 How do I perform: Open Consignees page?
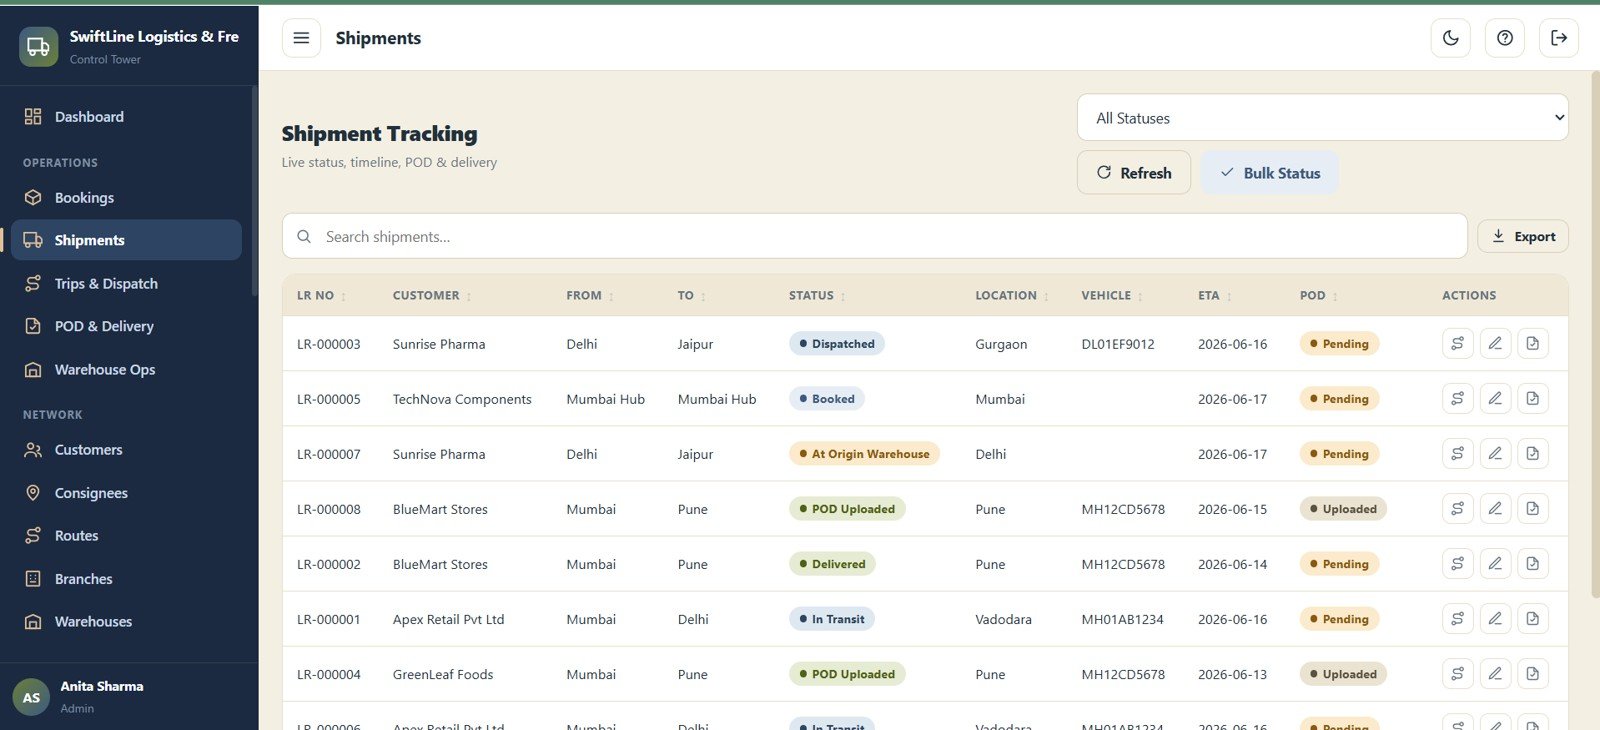(126, 493)
